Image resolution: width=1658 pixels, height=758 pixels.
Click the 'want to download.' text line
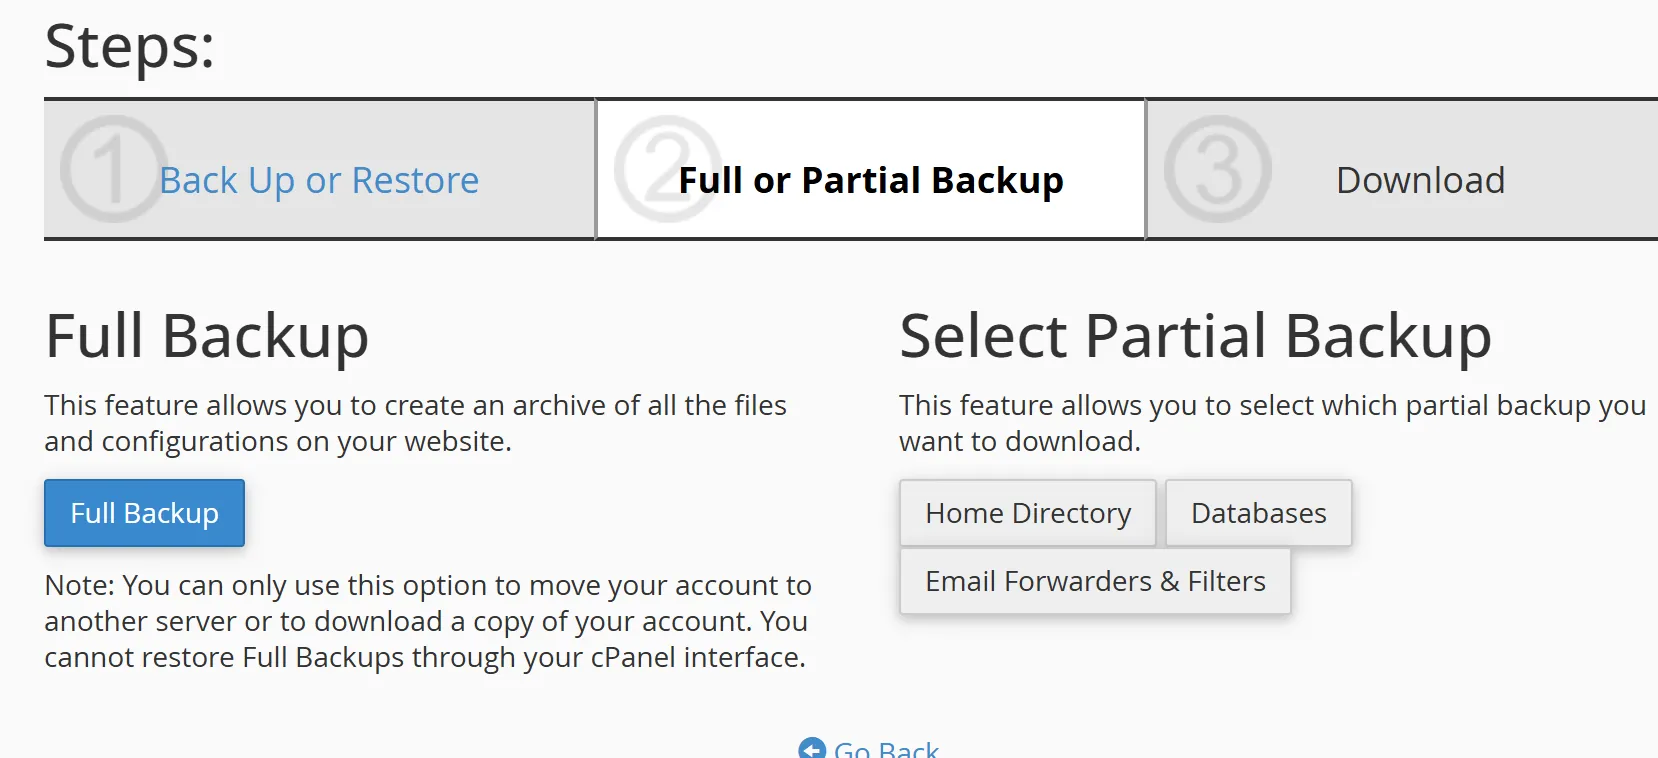click(1020, 441)
